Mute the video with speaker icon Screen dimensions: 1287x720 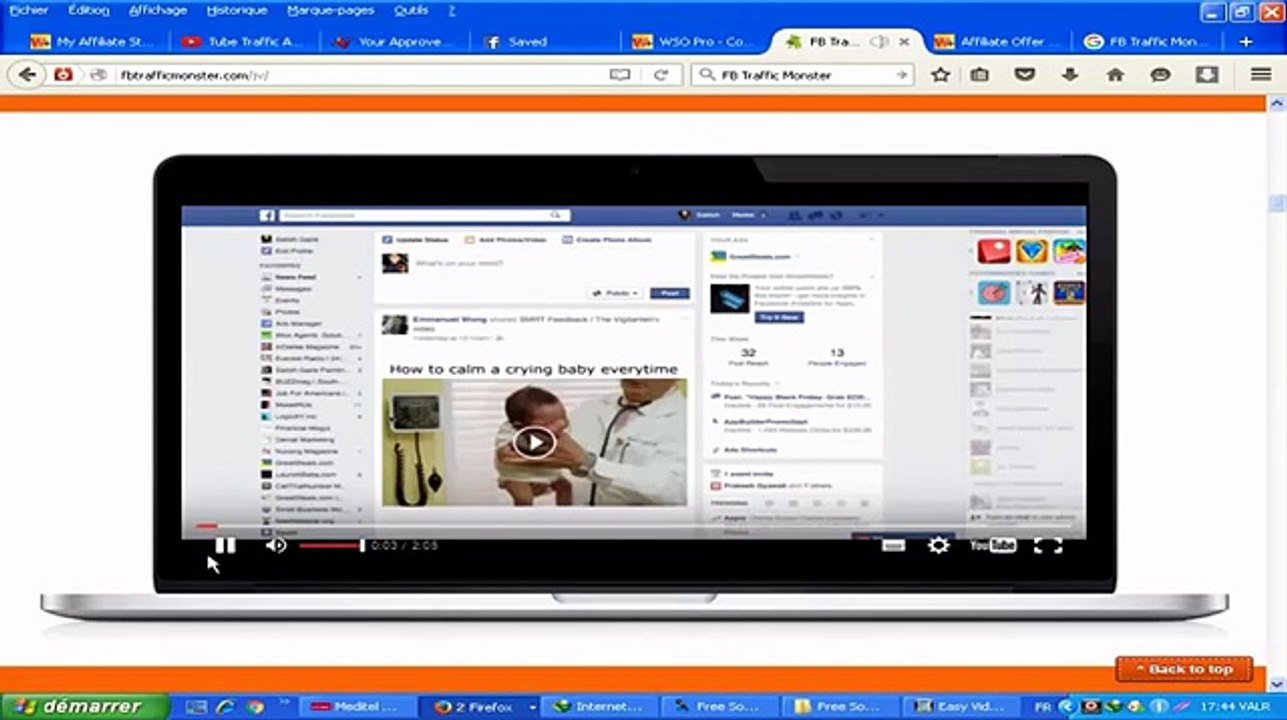click(276, 545)
